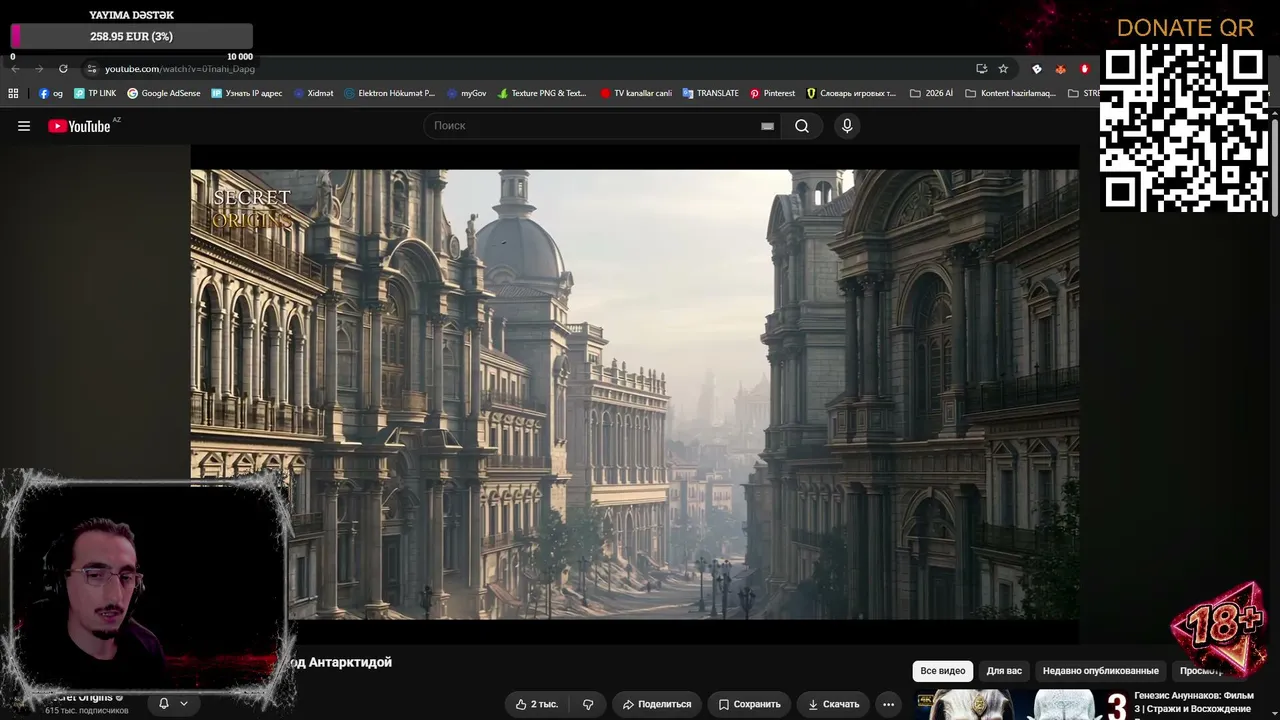Open the TP LINK bookmark
Screen dimensions: 1280x720
95,93
